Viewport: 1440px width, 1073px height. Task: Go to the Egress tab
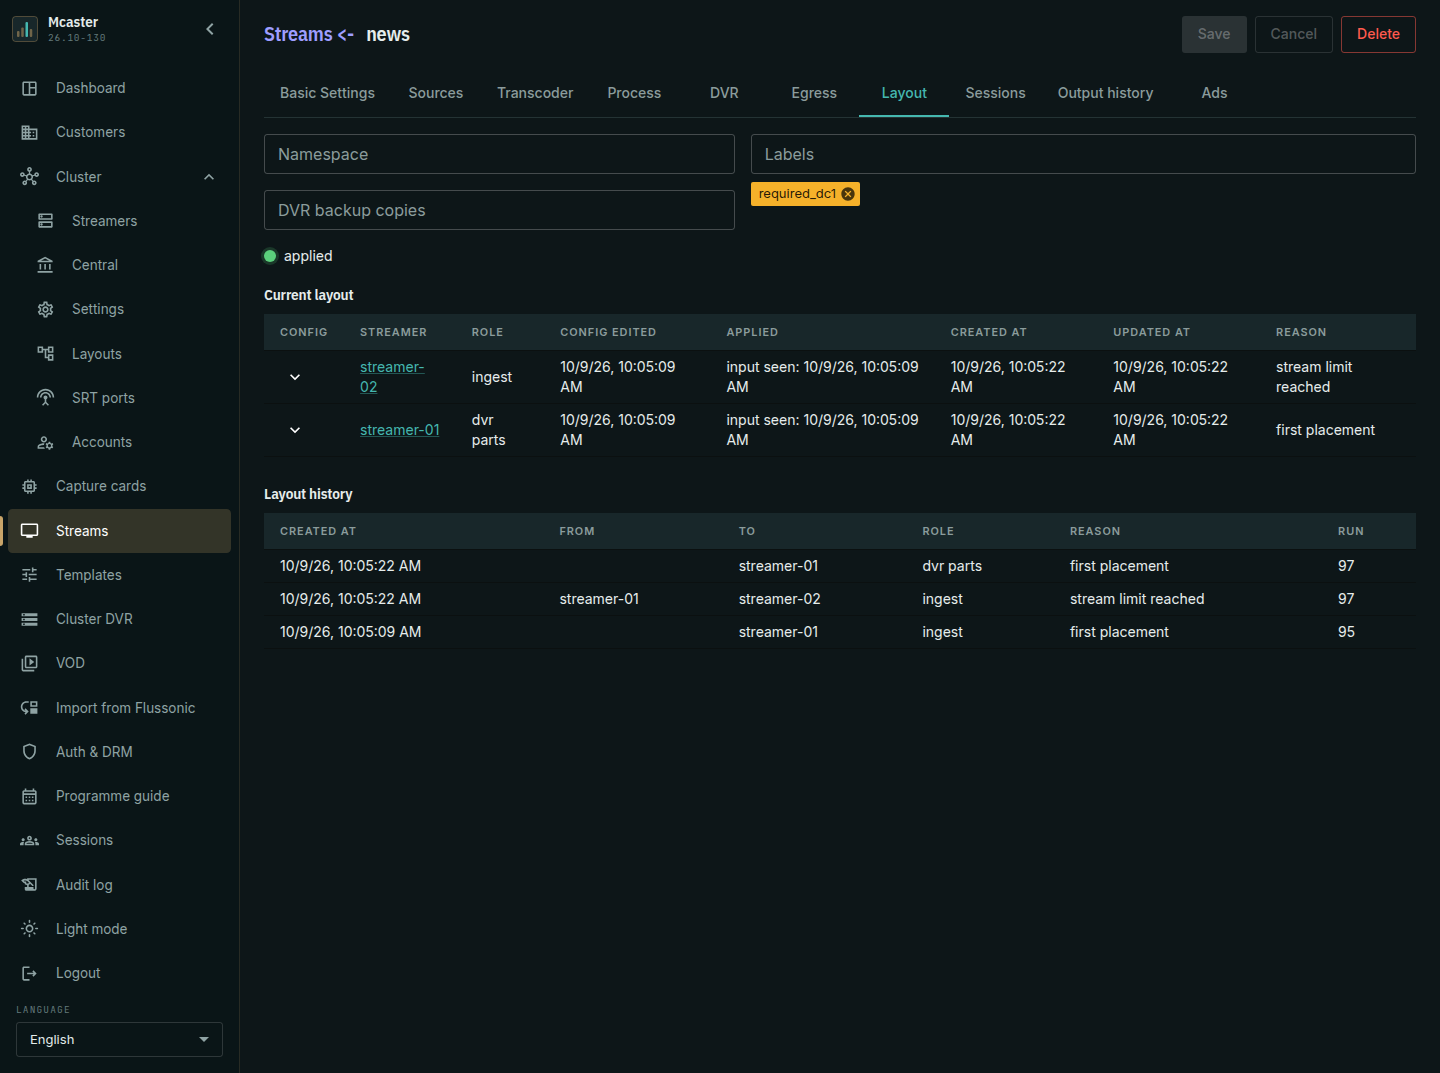click(814, 93)
